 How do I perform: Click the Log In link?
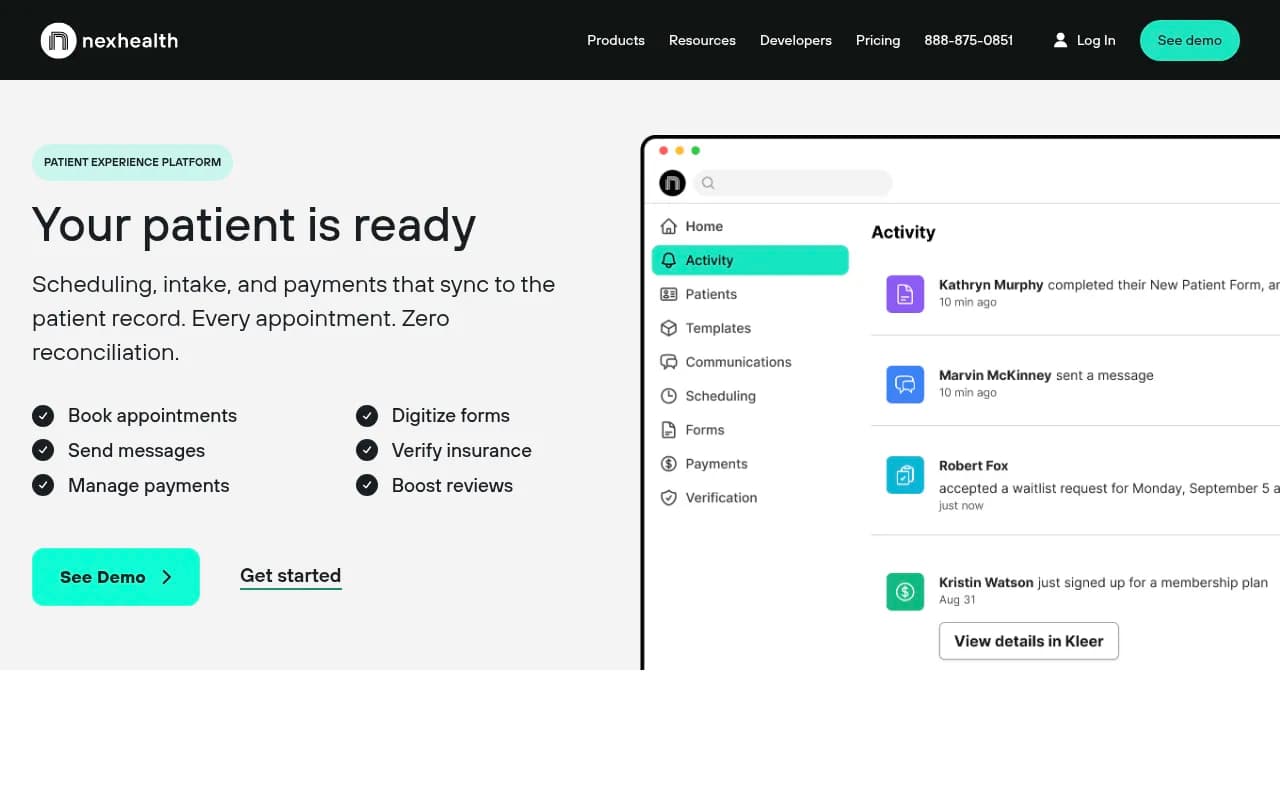pyautogui.click(x=1096, y=40)
